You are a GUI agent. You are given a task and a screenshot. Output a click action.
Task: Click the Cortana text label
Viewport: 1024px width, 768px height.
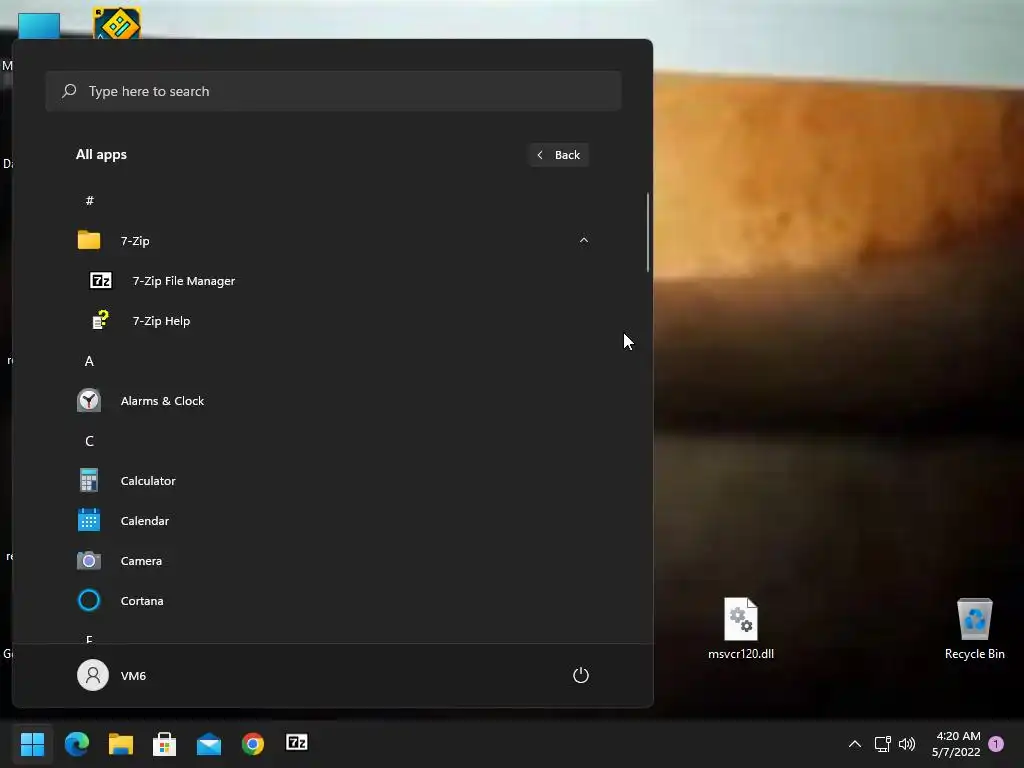tap(142, 601)
